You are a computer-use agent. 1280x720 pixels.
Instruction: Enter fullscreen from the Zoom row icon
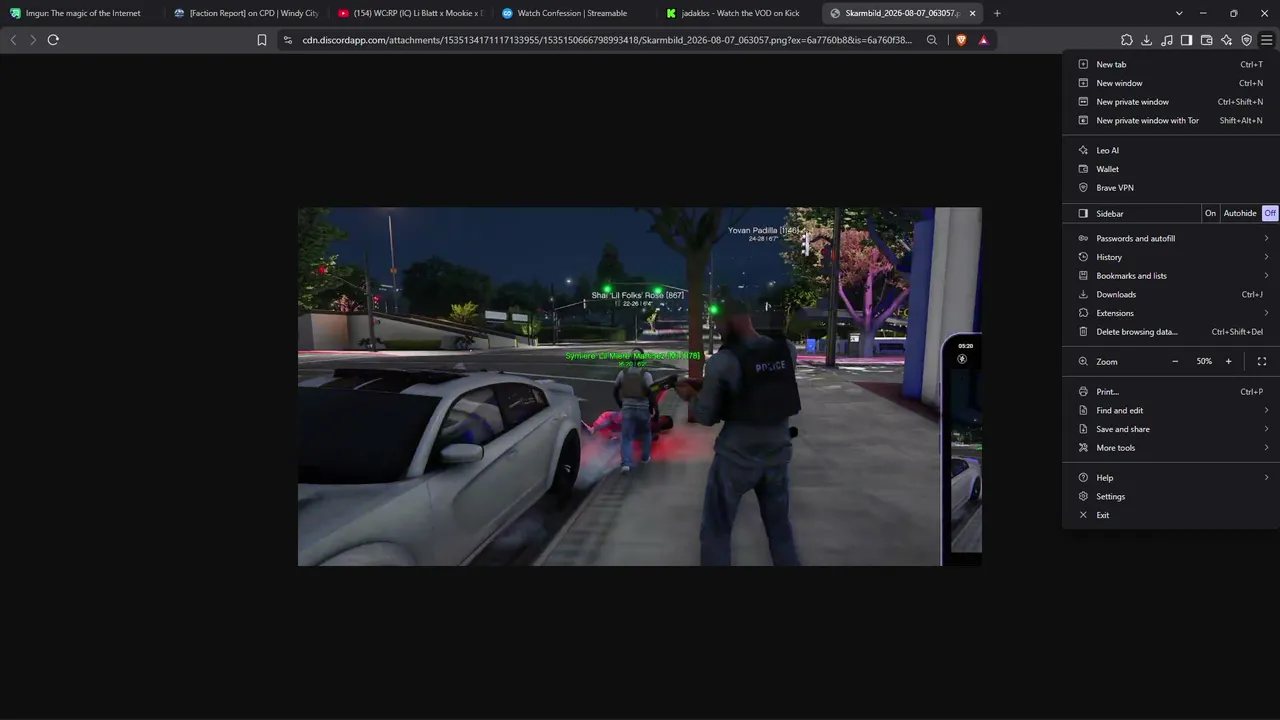(1261, 361)
